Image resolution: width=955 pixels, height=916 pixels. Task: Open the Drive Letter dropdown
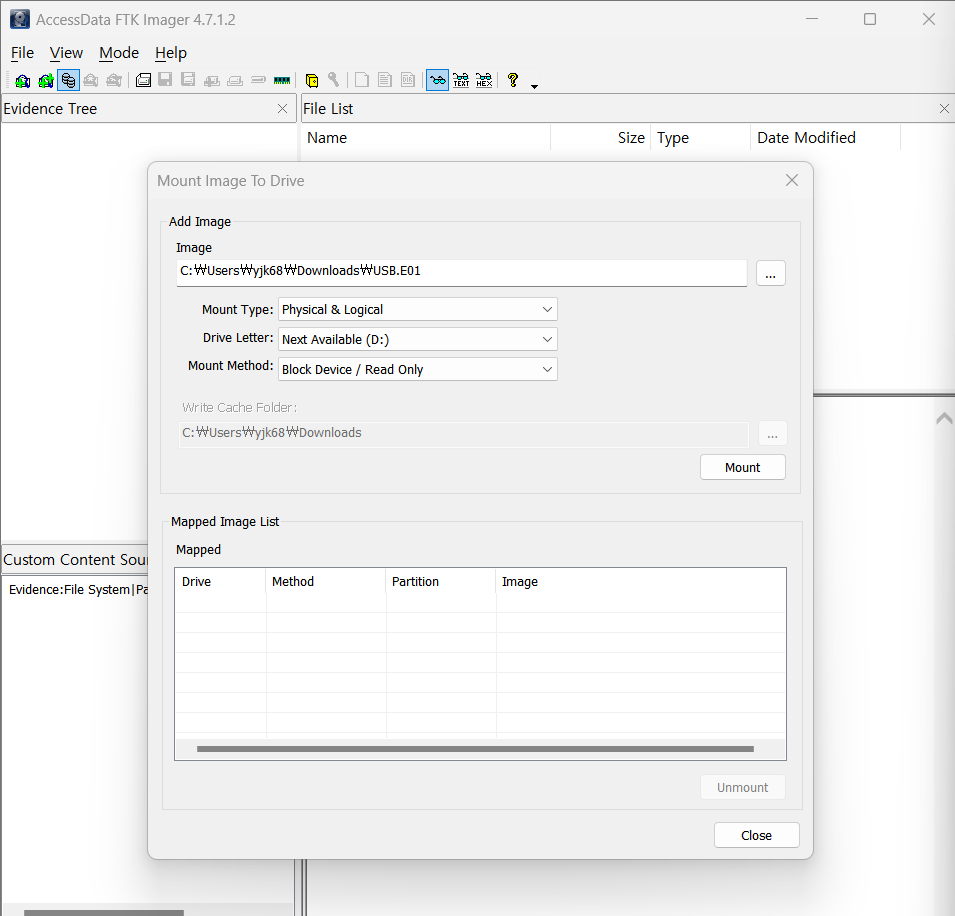pos(418,339)
